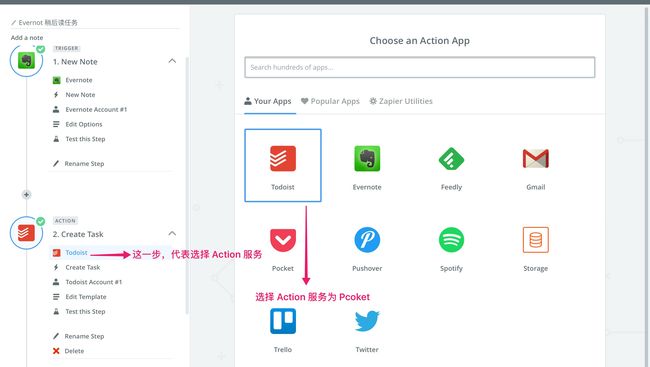
Task: Click the Evernote trigger step circle icon
Action: [x=26, y=61]
